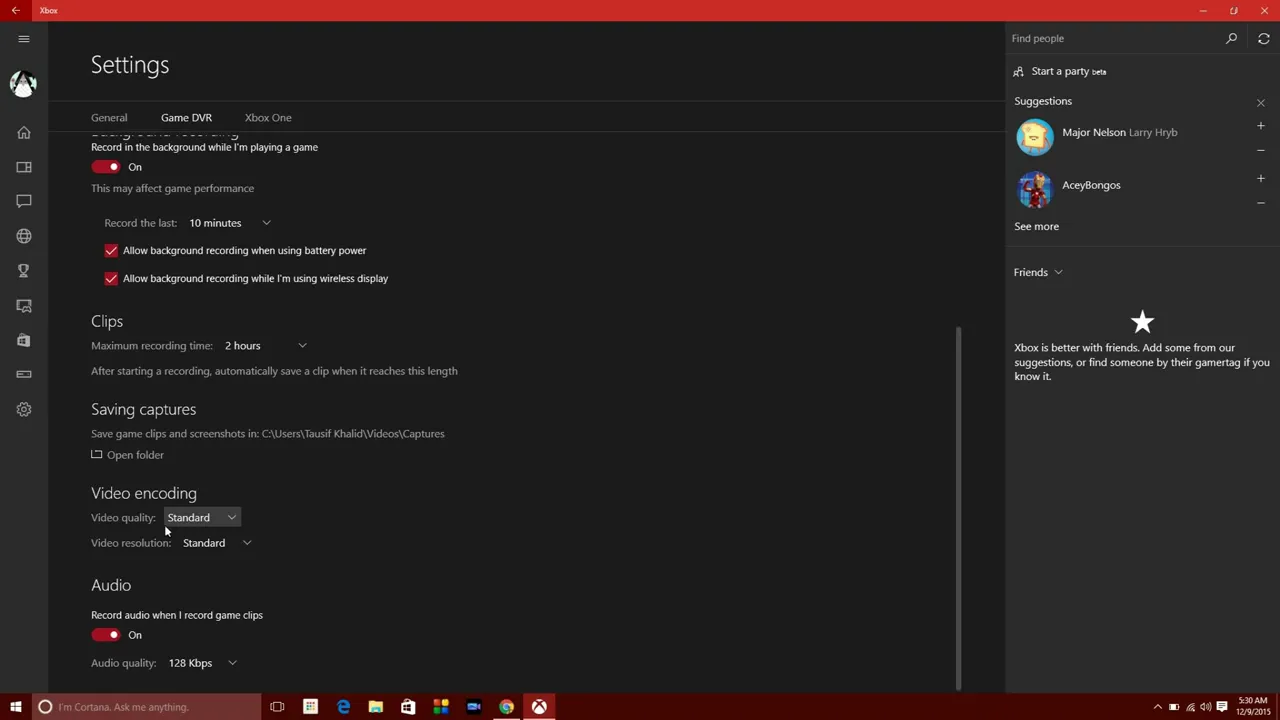Click Cortana Ask me anything box
This screenshot has height=720, width=1280.
tap(146, 707)
